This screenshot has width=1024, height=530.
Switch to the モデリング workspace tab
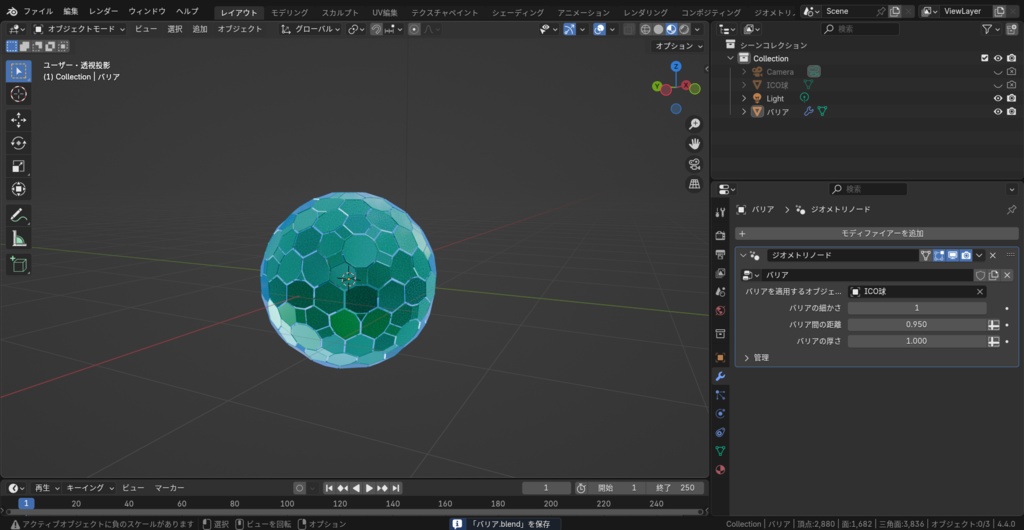tap(289, 12)
